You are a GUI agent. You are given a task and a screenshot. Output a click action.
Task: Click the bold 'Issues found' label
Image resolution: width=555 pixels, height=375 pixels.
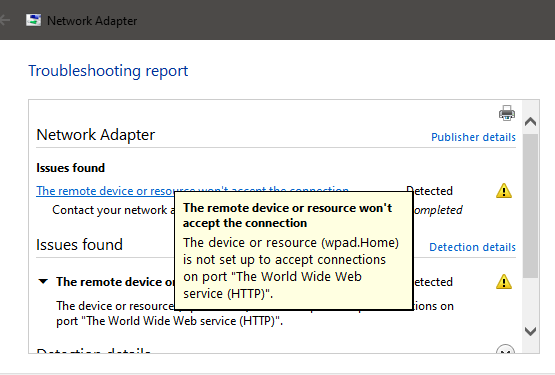(71, 168)
